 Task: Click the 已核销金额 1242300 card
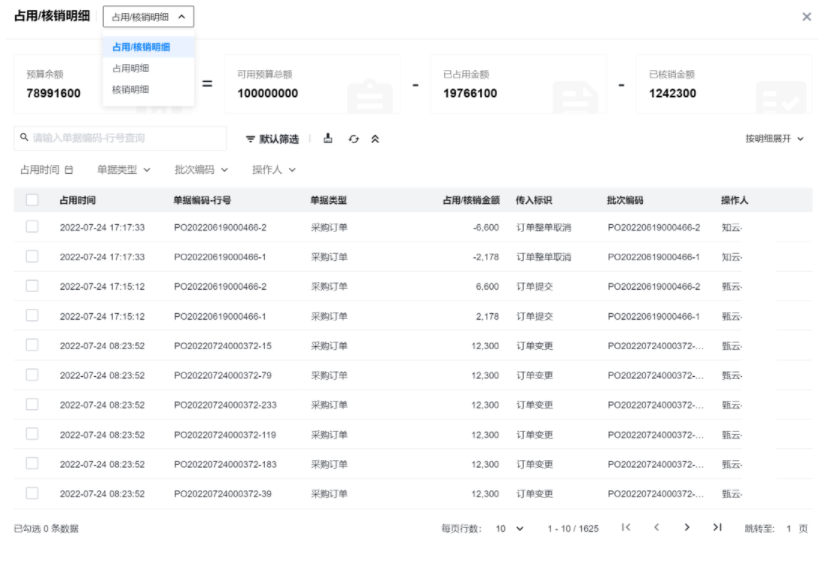[724, 84]
